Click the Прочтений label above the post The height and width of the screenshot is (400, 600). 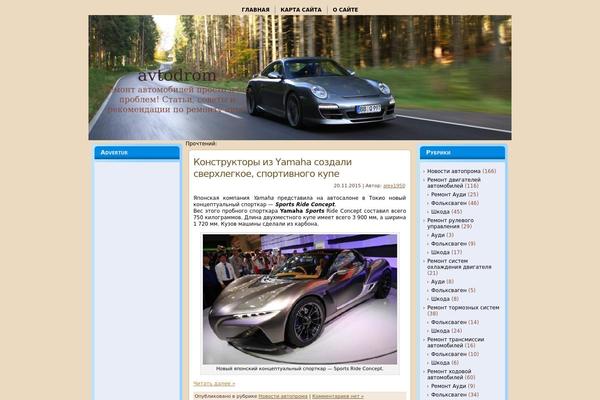click(x=201, y=144)
